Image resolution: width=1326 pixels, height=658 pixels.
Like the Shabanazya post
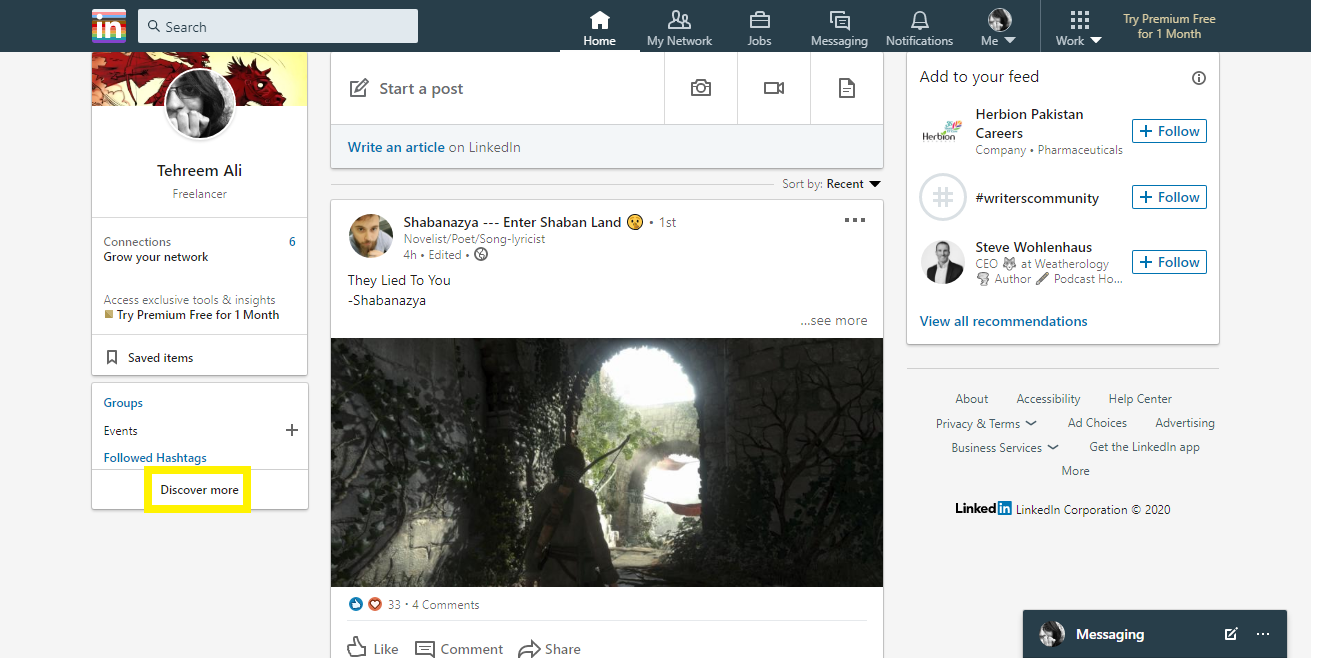[372, 648]
